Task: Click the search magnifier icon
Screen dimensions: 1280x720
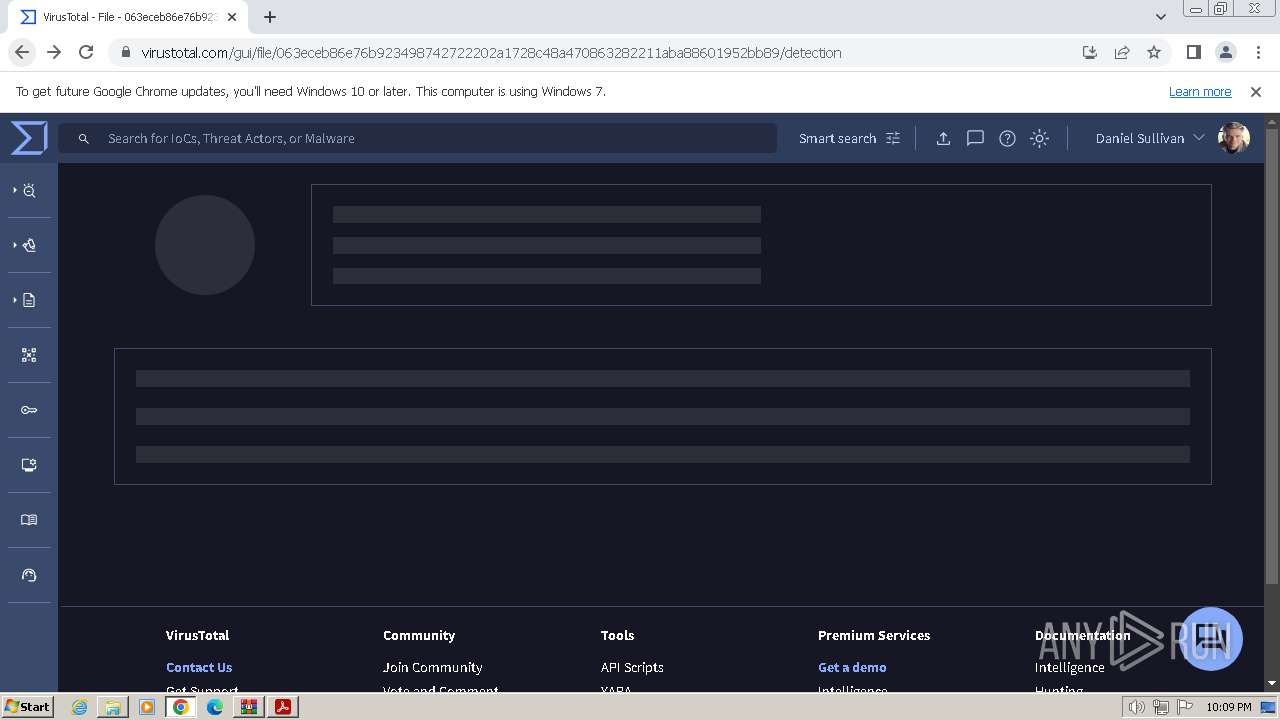Action: [x=84, y=138]
